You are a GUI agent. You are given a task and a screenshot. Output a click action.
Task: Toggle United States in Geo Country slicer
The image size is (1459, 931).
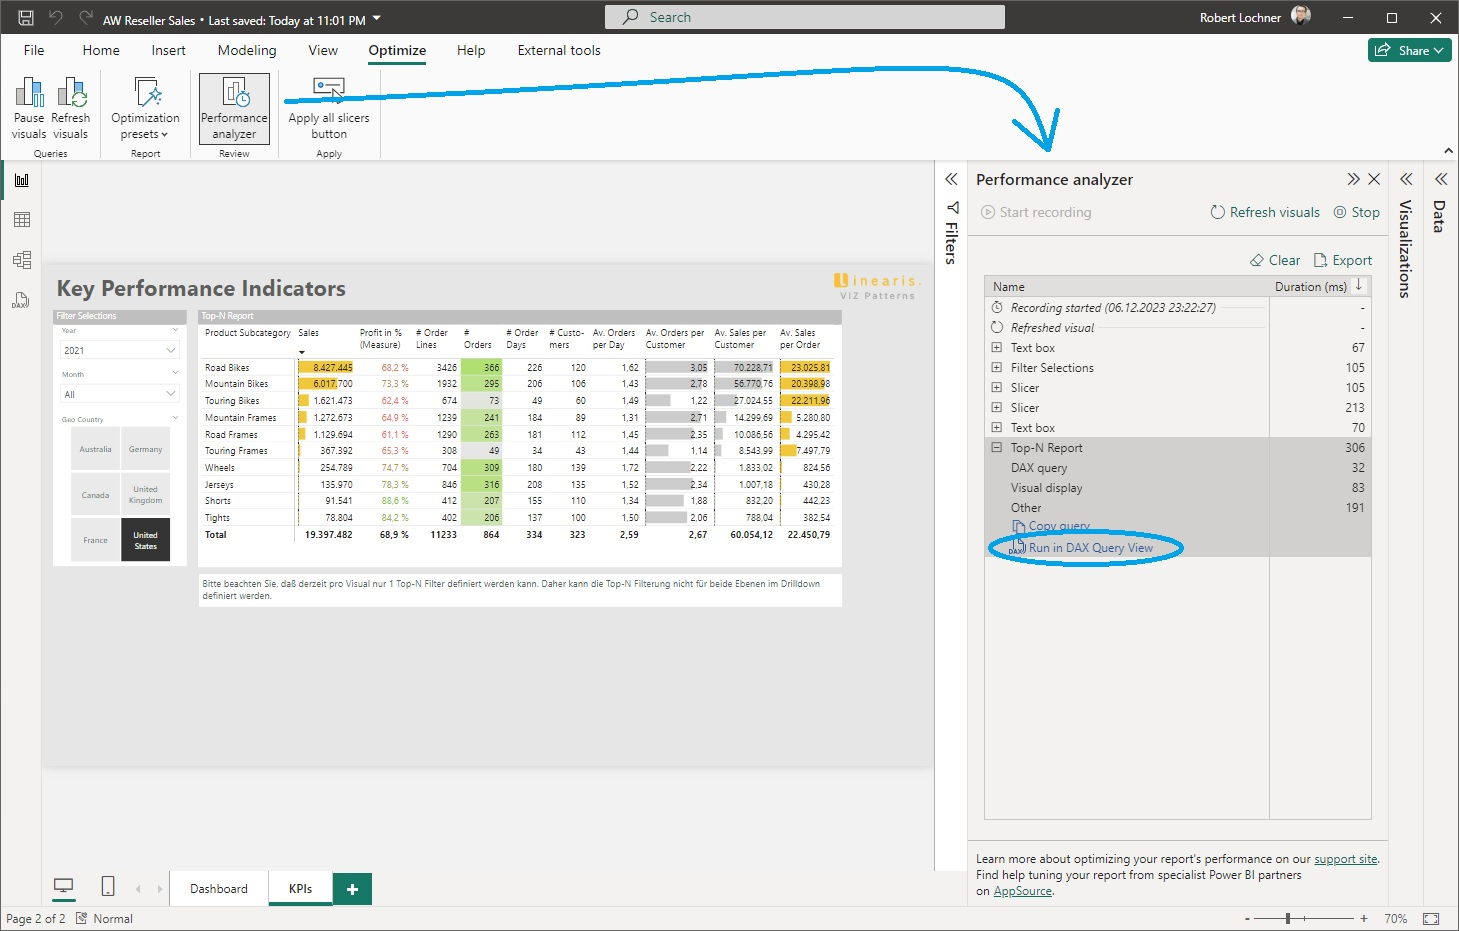145,539
